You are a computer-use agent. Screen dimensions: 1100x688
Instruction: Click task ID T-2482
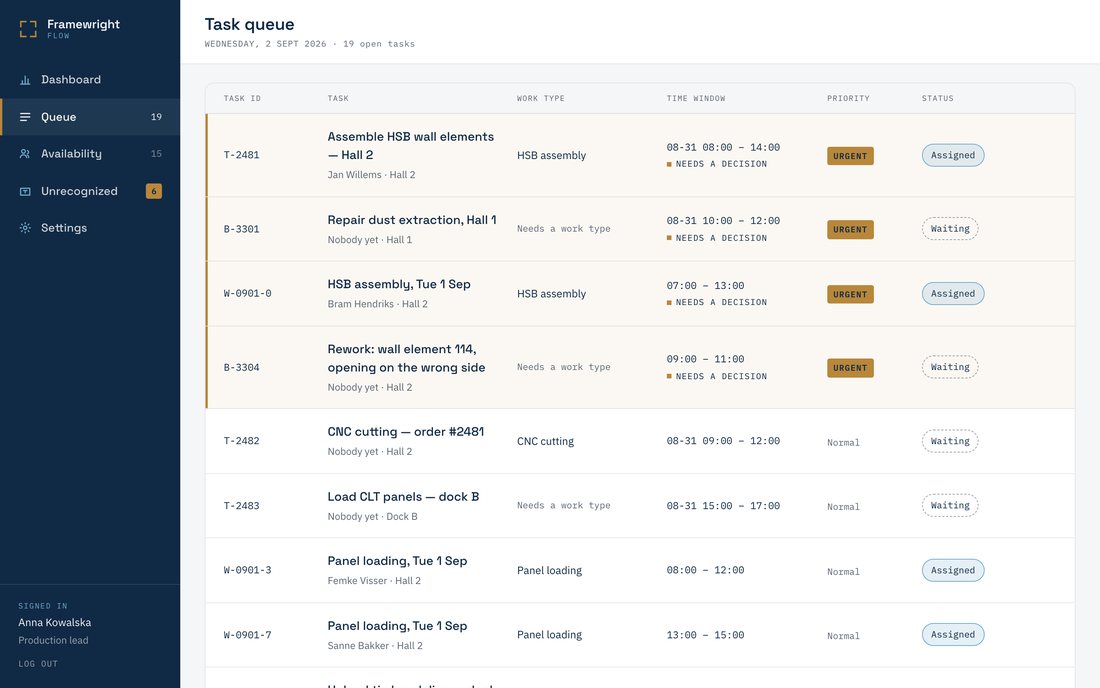[x=241, y=441]
